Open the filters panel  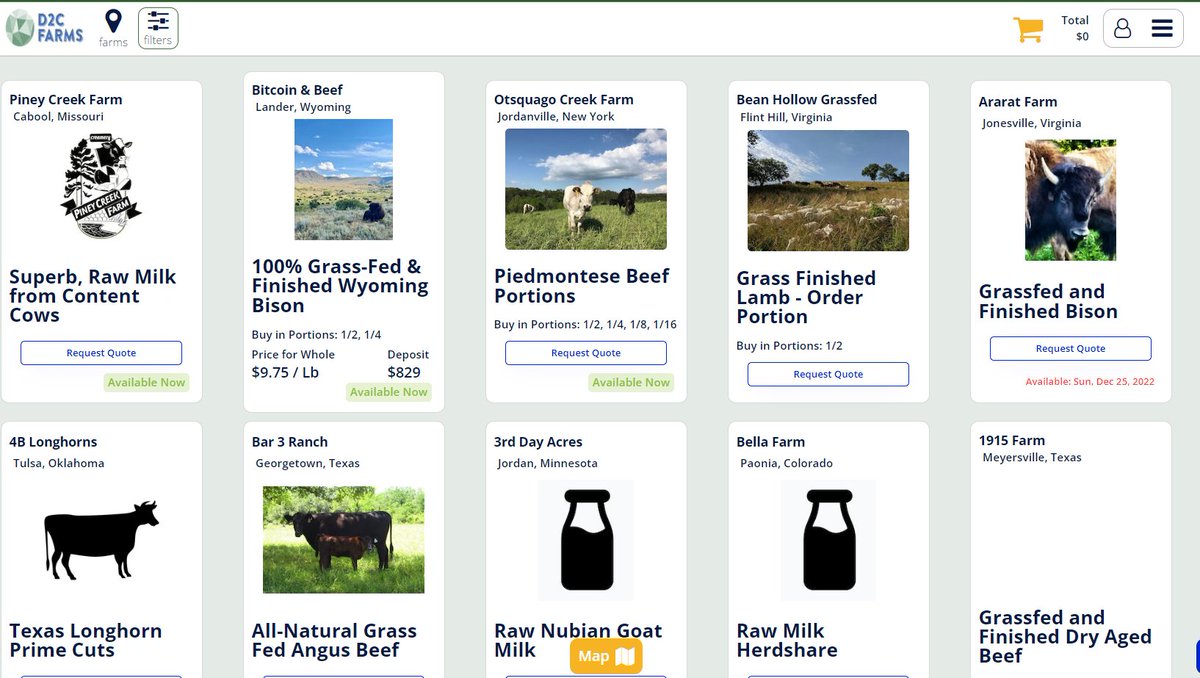pyautogui.click(x=158, y=28)
